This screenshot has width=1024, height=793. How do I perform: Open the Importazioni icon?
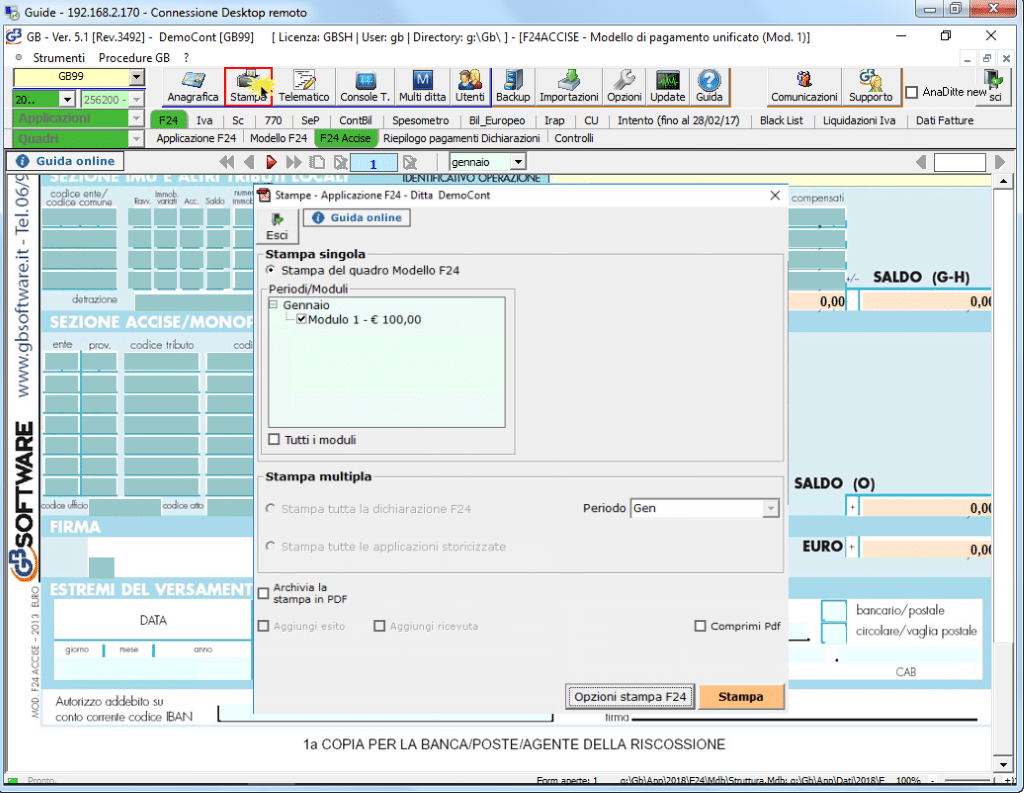pos(568,87)
